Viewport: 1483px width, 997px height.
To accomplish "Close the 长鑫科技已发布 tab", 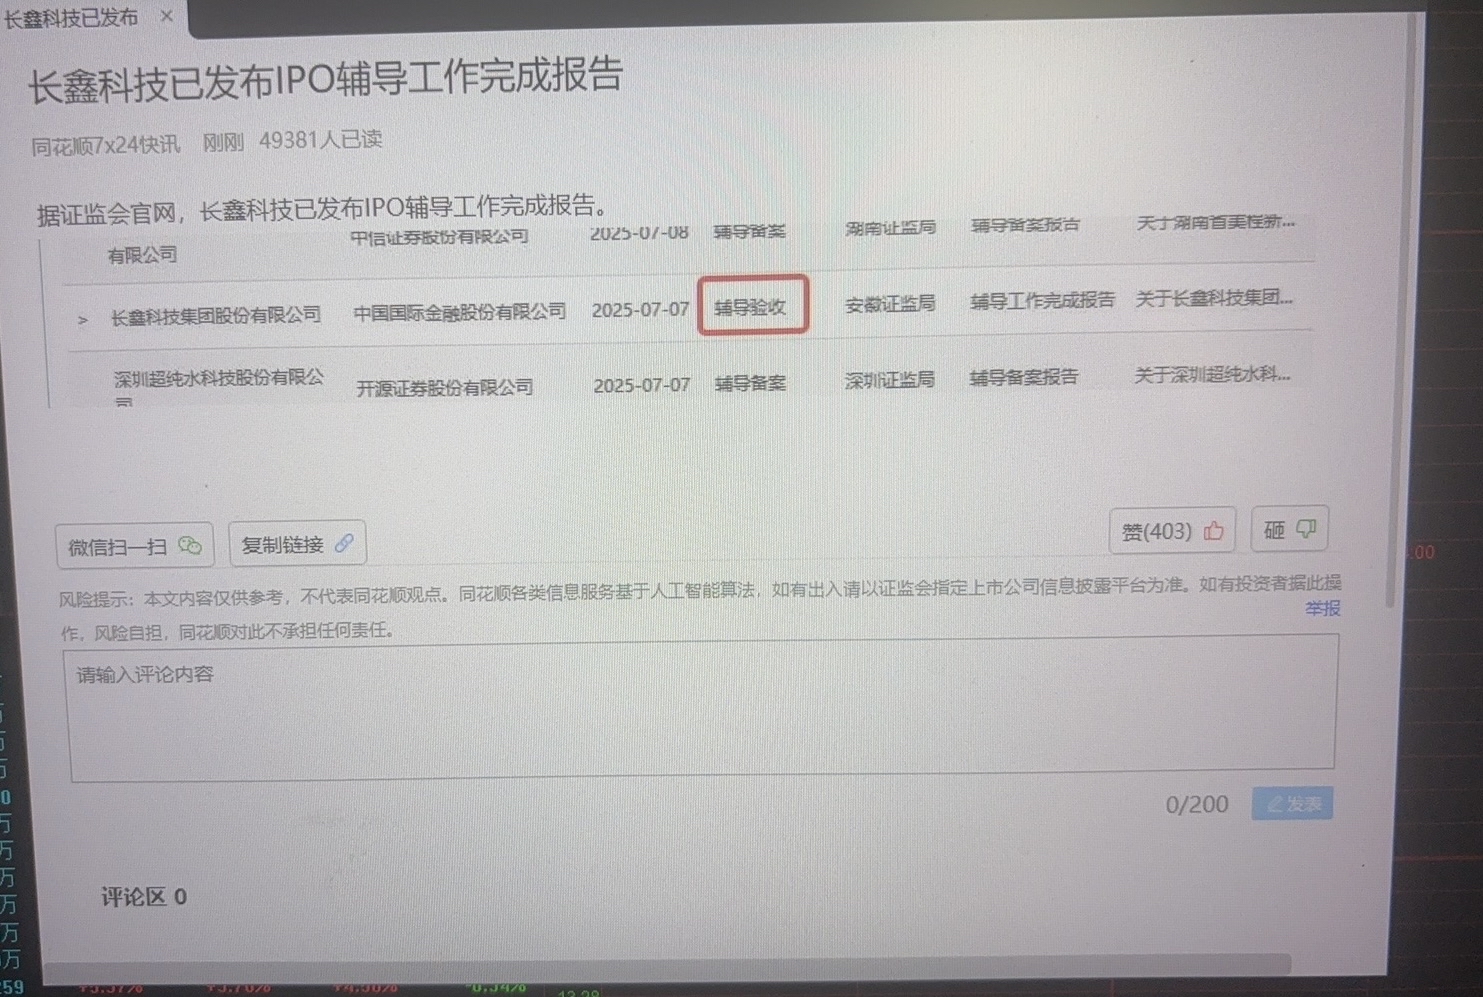I will pyautogui.click(x=167, y=16).
